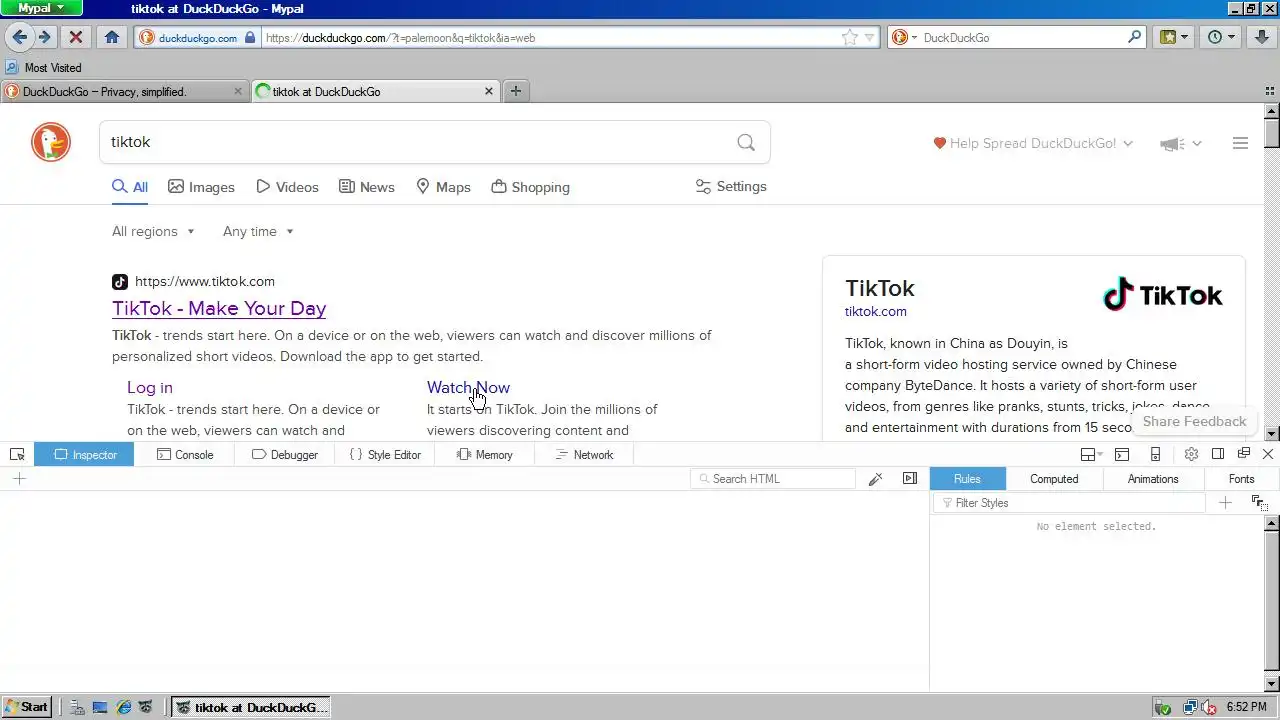Open the Any time filter dropdown
The height and width of the screenshot is (720, 1280).
coord(258,231)
